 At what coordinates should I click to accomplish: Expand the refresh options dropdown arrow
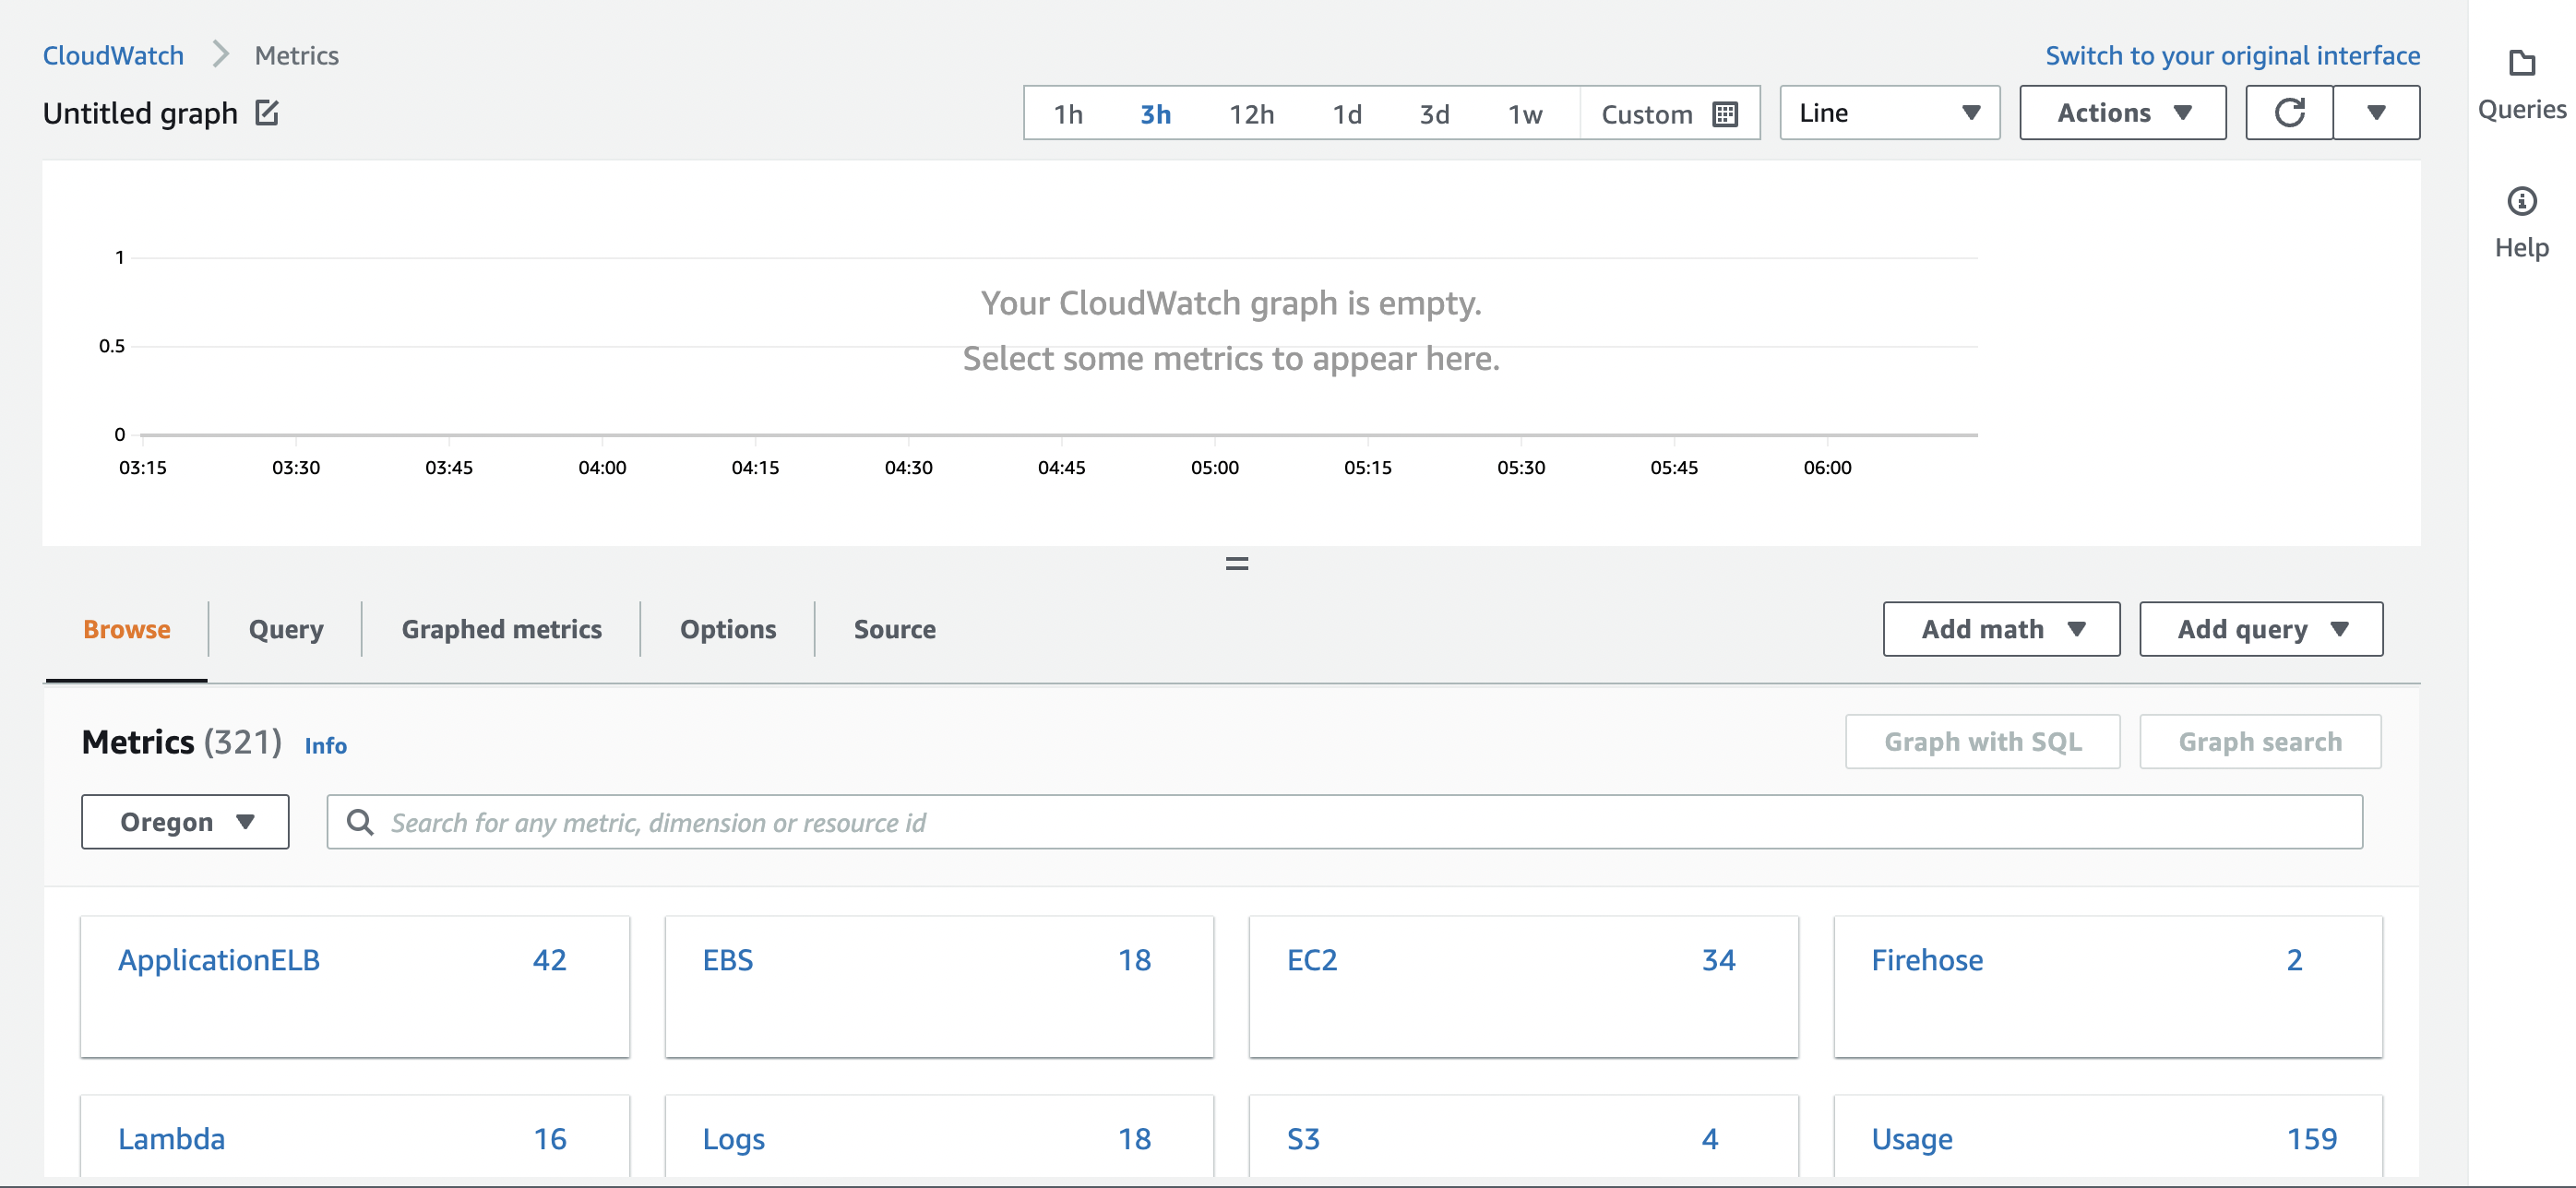pos(2376,113)
